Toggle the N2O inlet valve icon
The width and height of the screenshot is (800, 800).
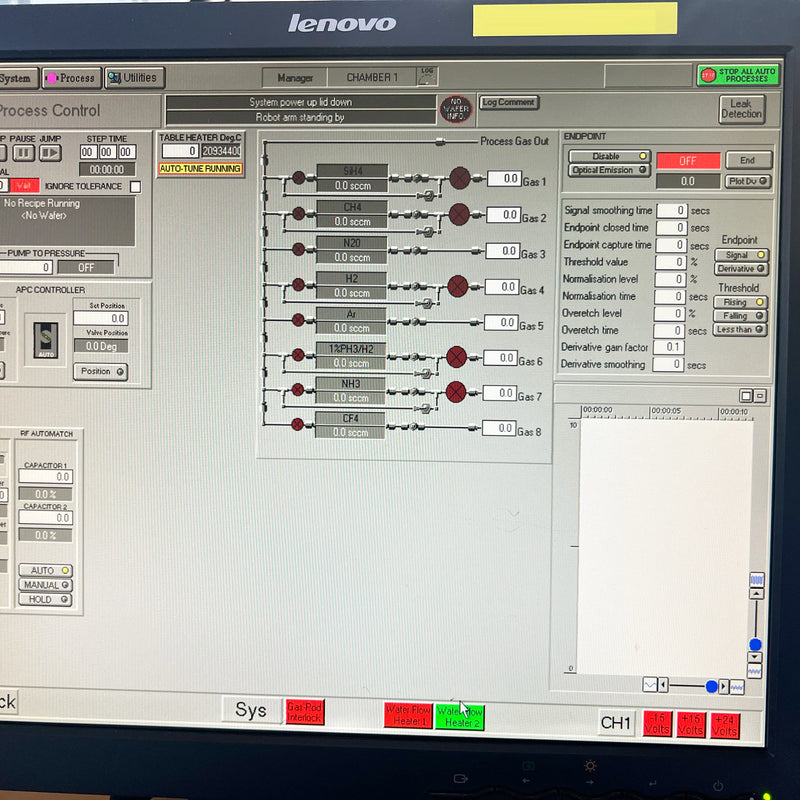[x=298, y=249]
